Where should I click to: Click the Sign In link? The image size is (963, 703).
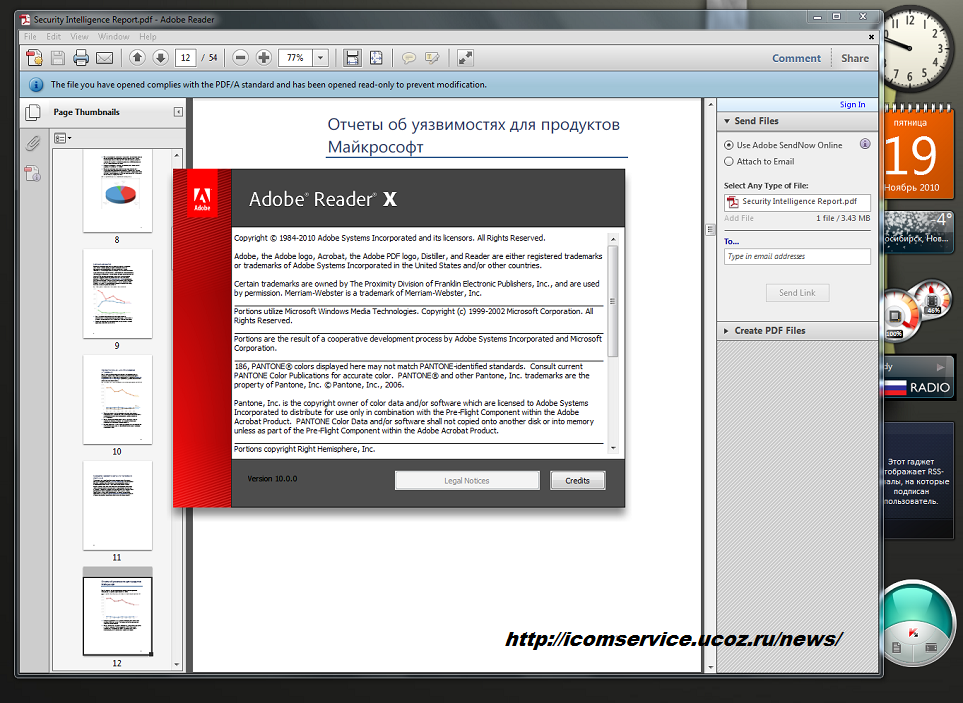[852, 104]
